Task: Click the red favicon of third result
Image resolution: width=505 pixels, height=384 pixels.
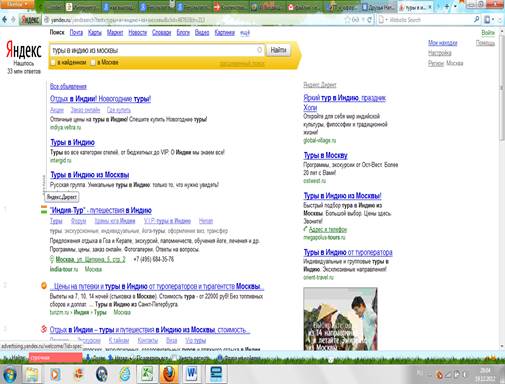Action: (x=44, y=329)
